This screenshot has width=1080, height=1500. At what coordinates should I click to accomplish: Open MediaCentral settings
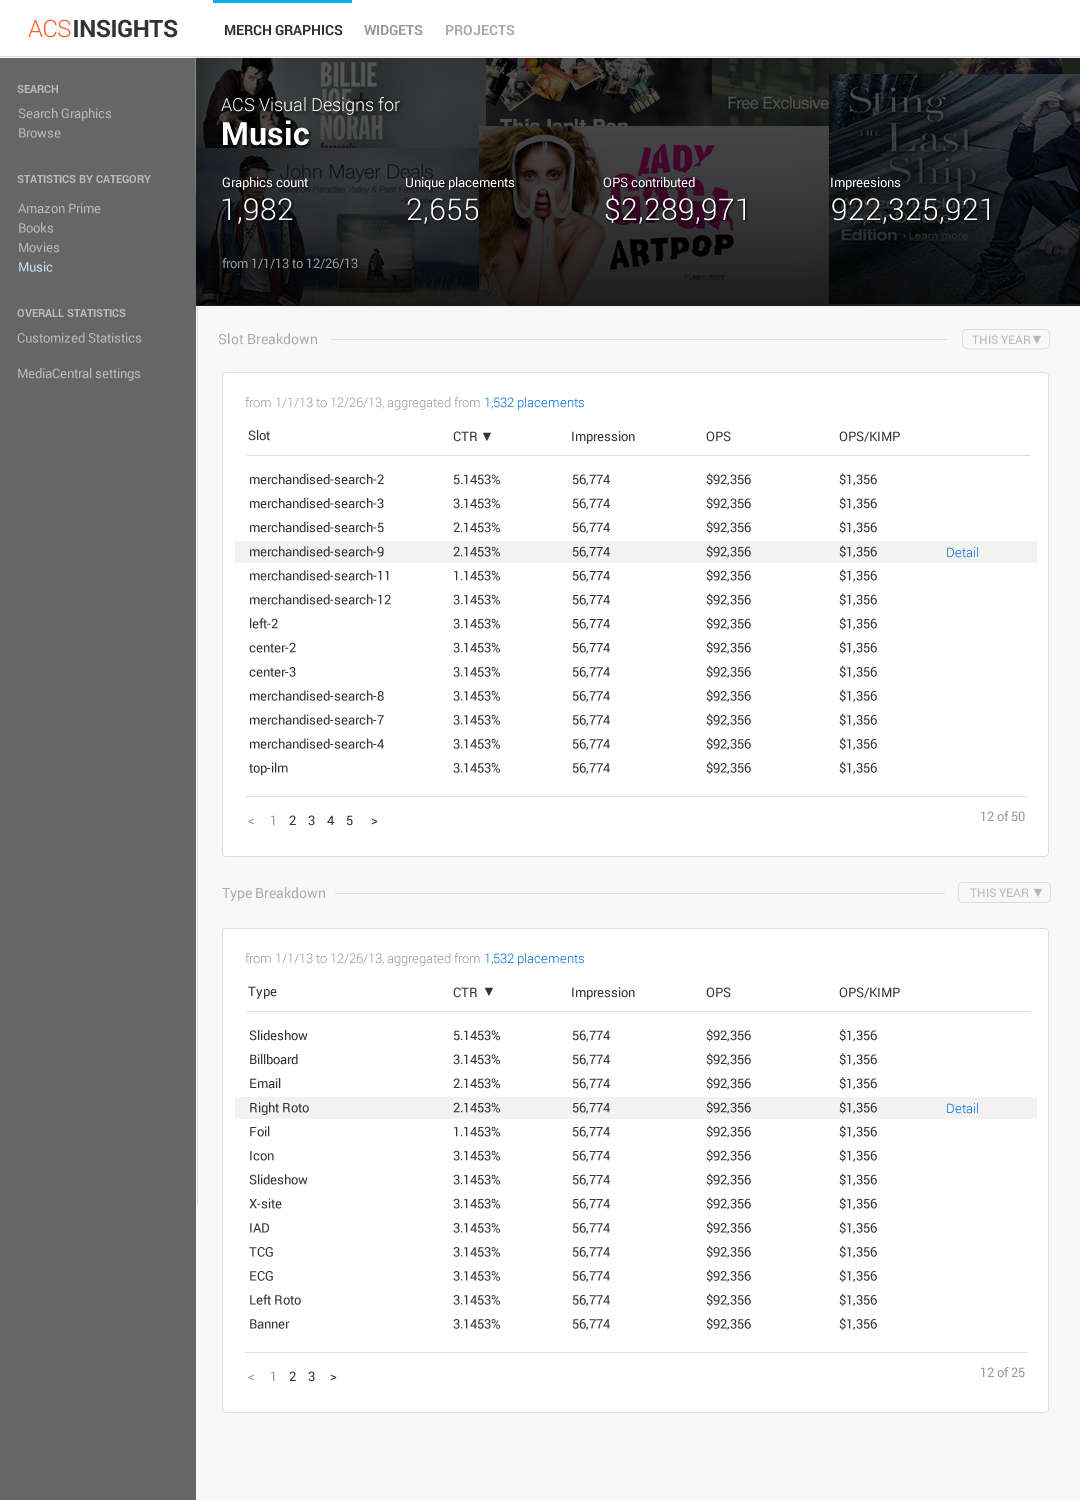(79, 374)
